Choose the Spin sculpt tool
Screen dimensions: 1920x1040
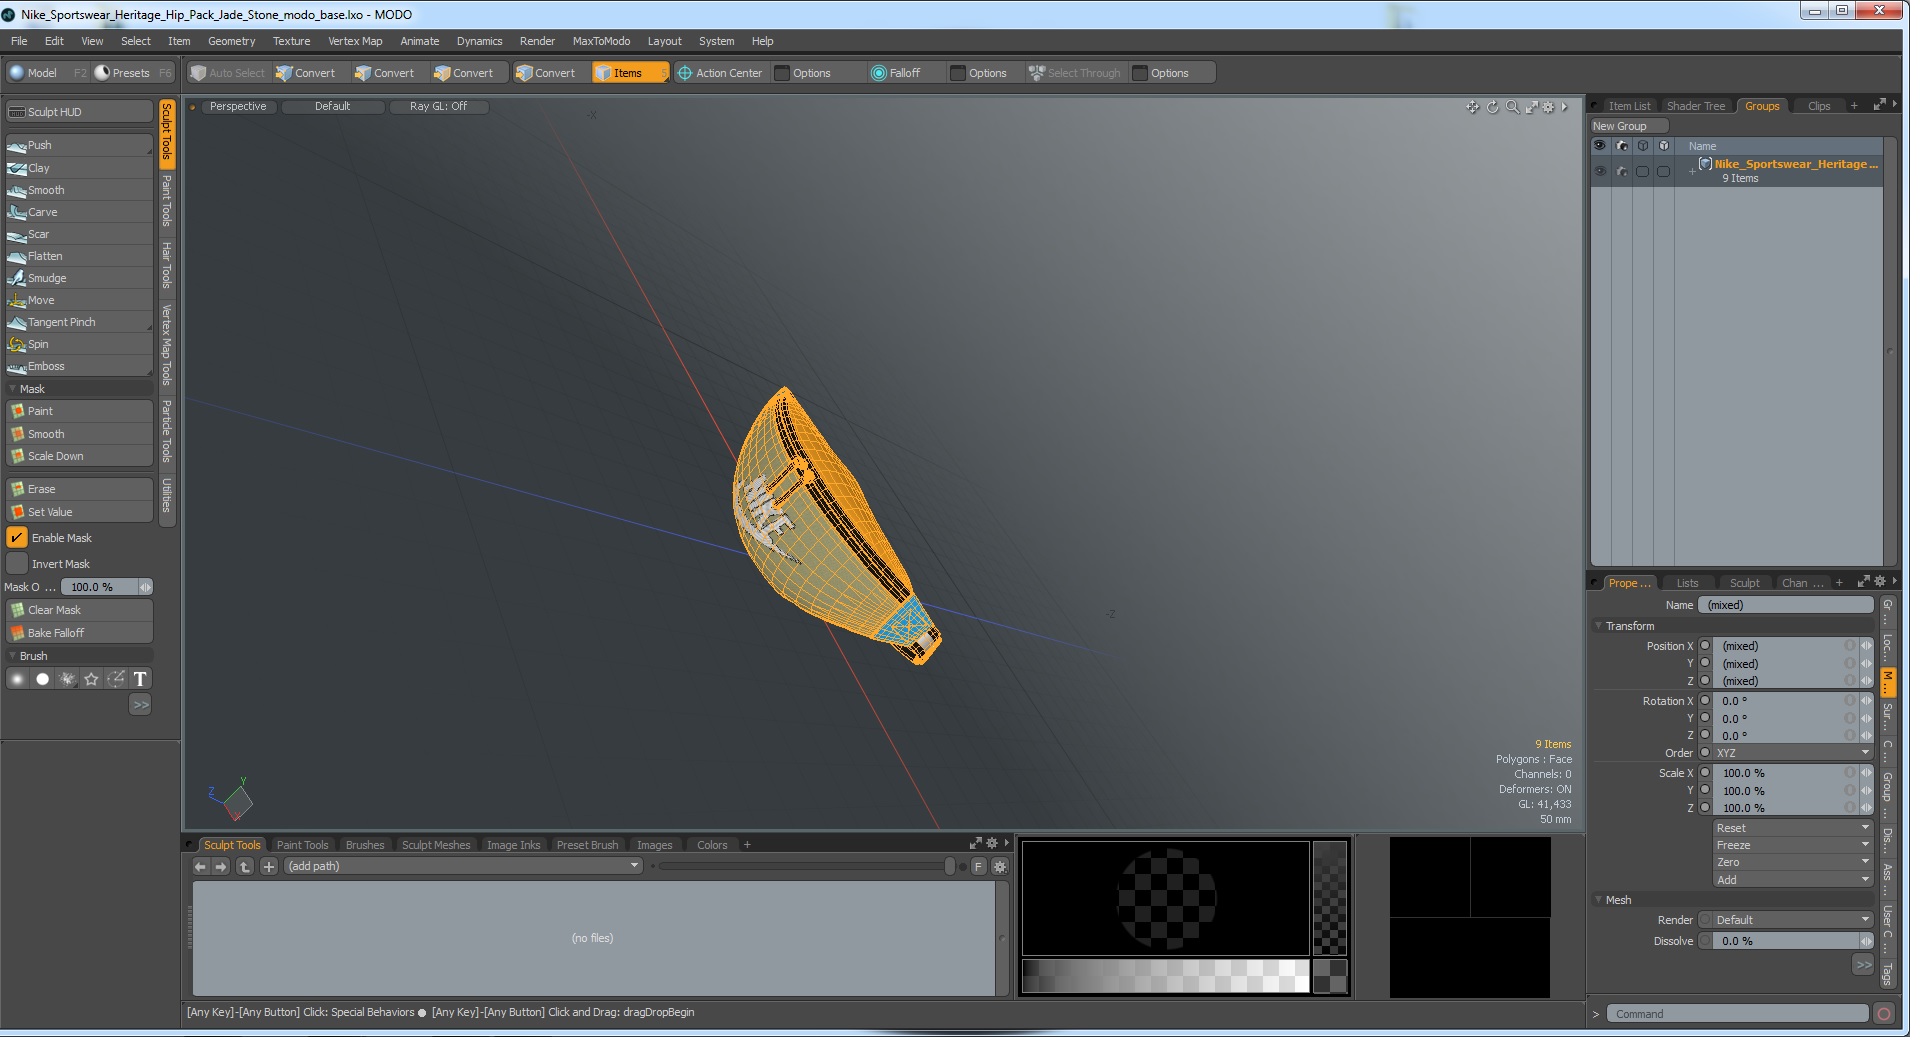(79, 345)
